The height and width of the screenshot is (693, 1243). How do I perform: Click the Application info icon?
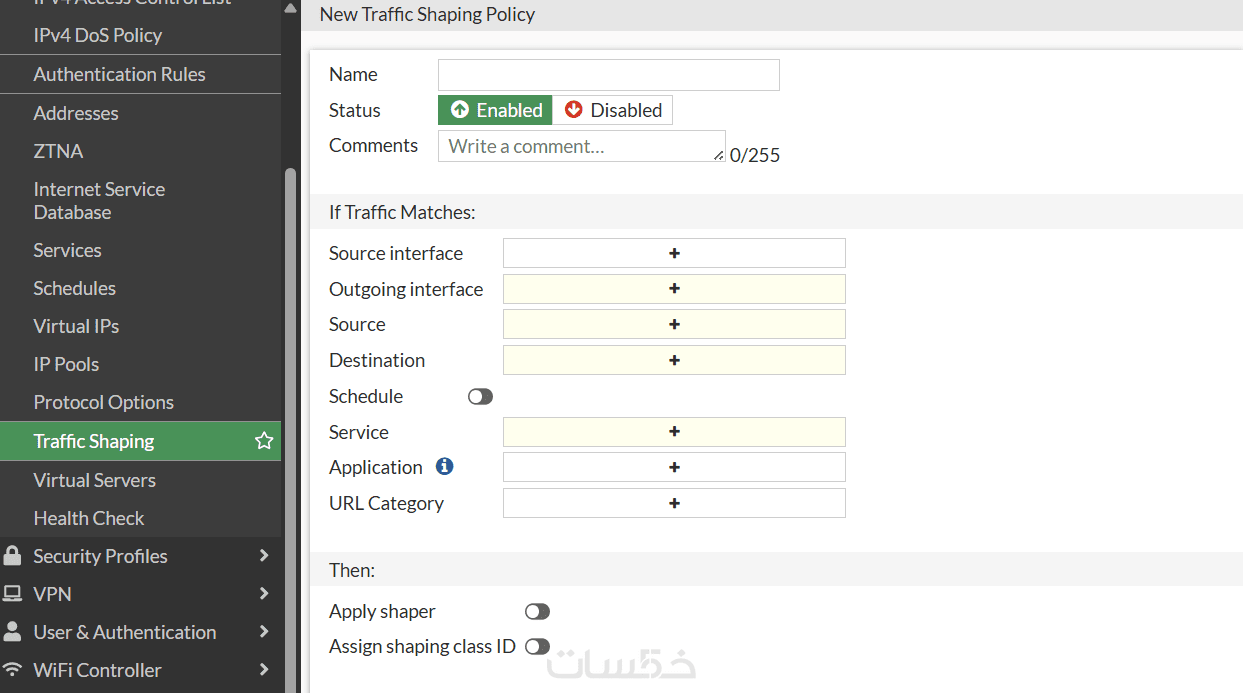(x=445, y=467)
